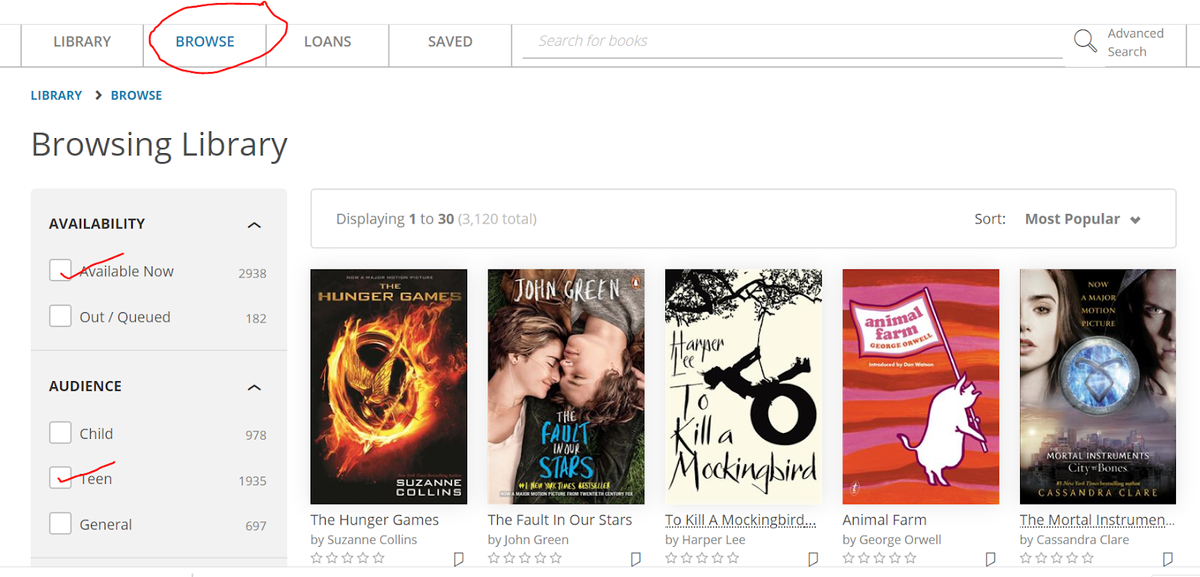Open The Fault In Our Stars title

click(x=560, y=520)
